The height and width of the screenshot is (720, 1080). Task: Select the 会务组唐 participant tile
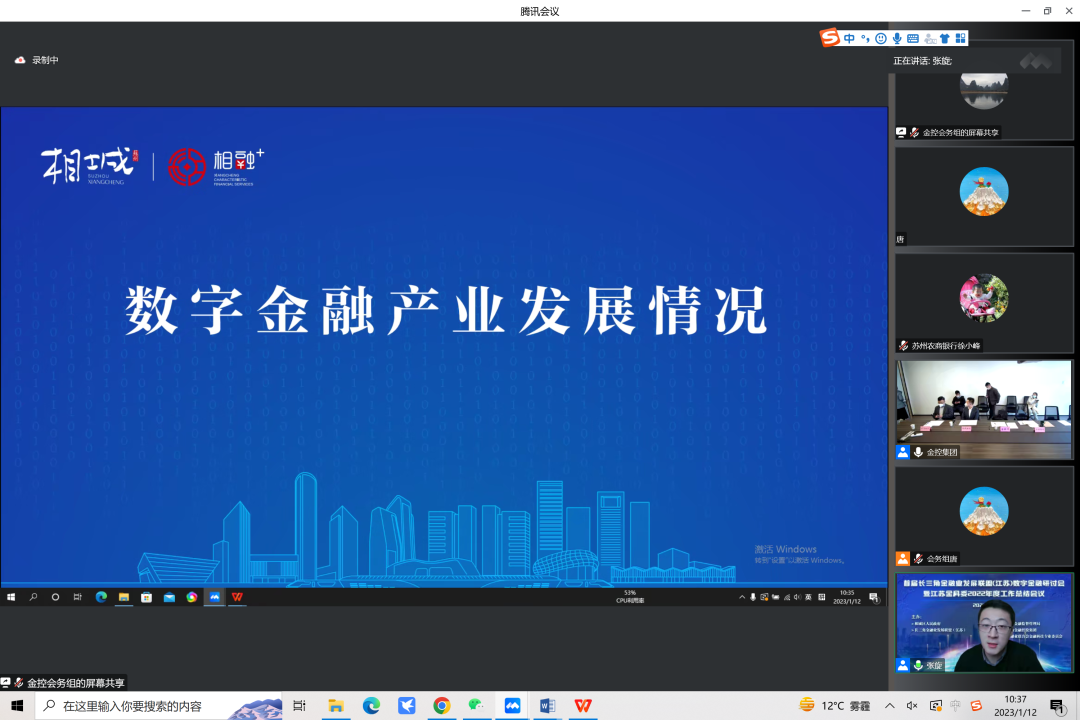[x=984, y=516]
